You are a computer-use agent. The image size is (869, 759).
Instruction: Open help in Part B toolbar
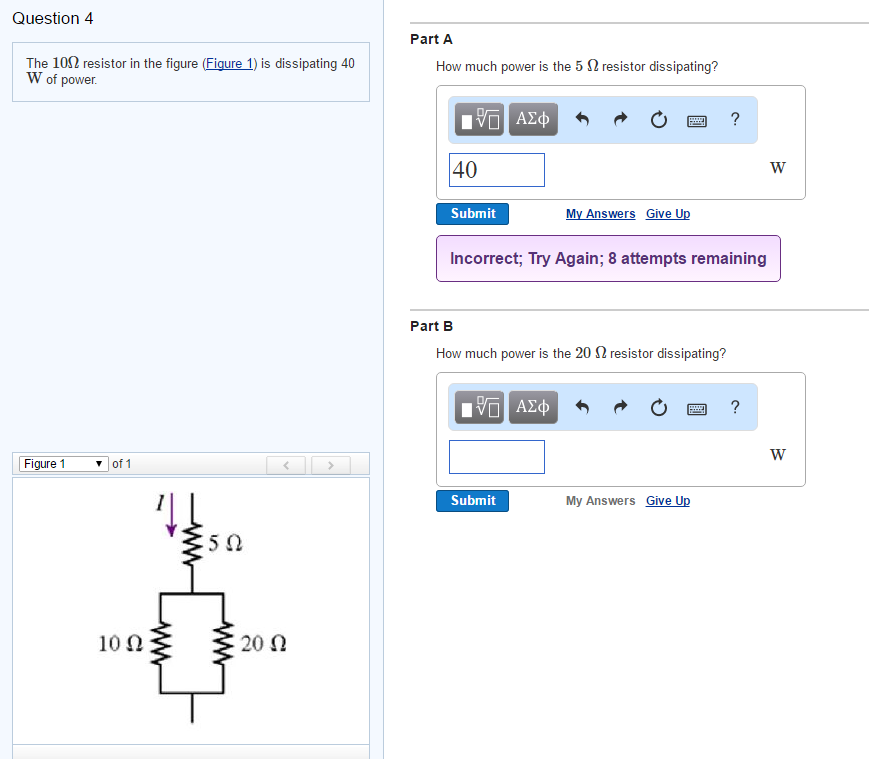coord(735,407)
